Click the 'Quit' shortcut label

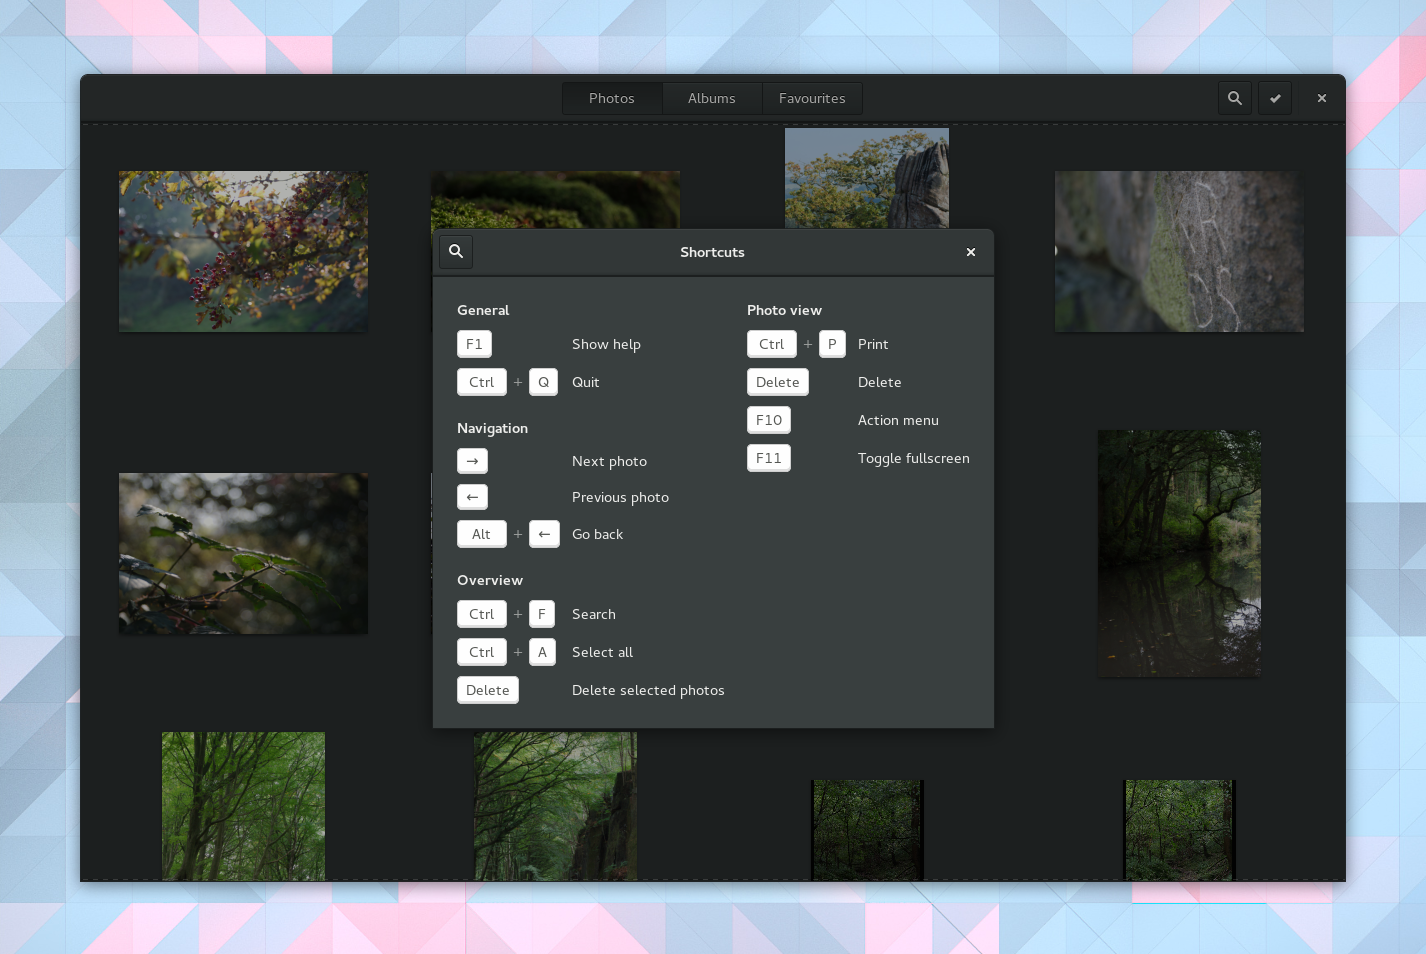pyautogui.click(x=586, y=382)
